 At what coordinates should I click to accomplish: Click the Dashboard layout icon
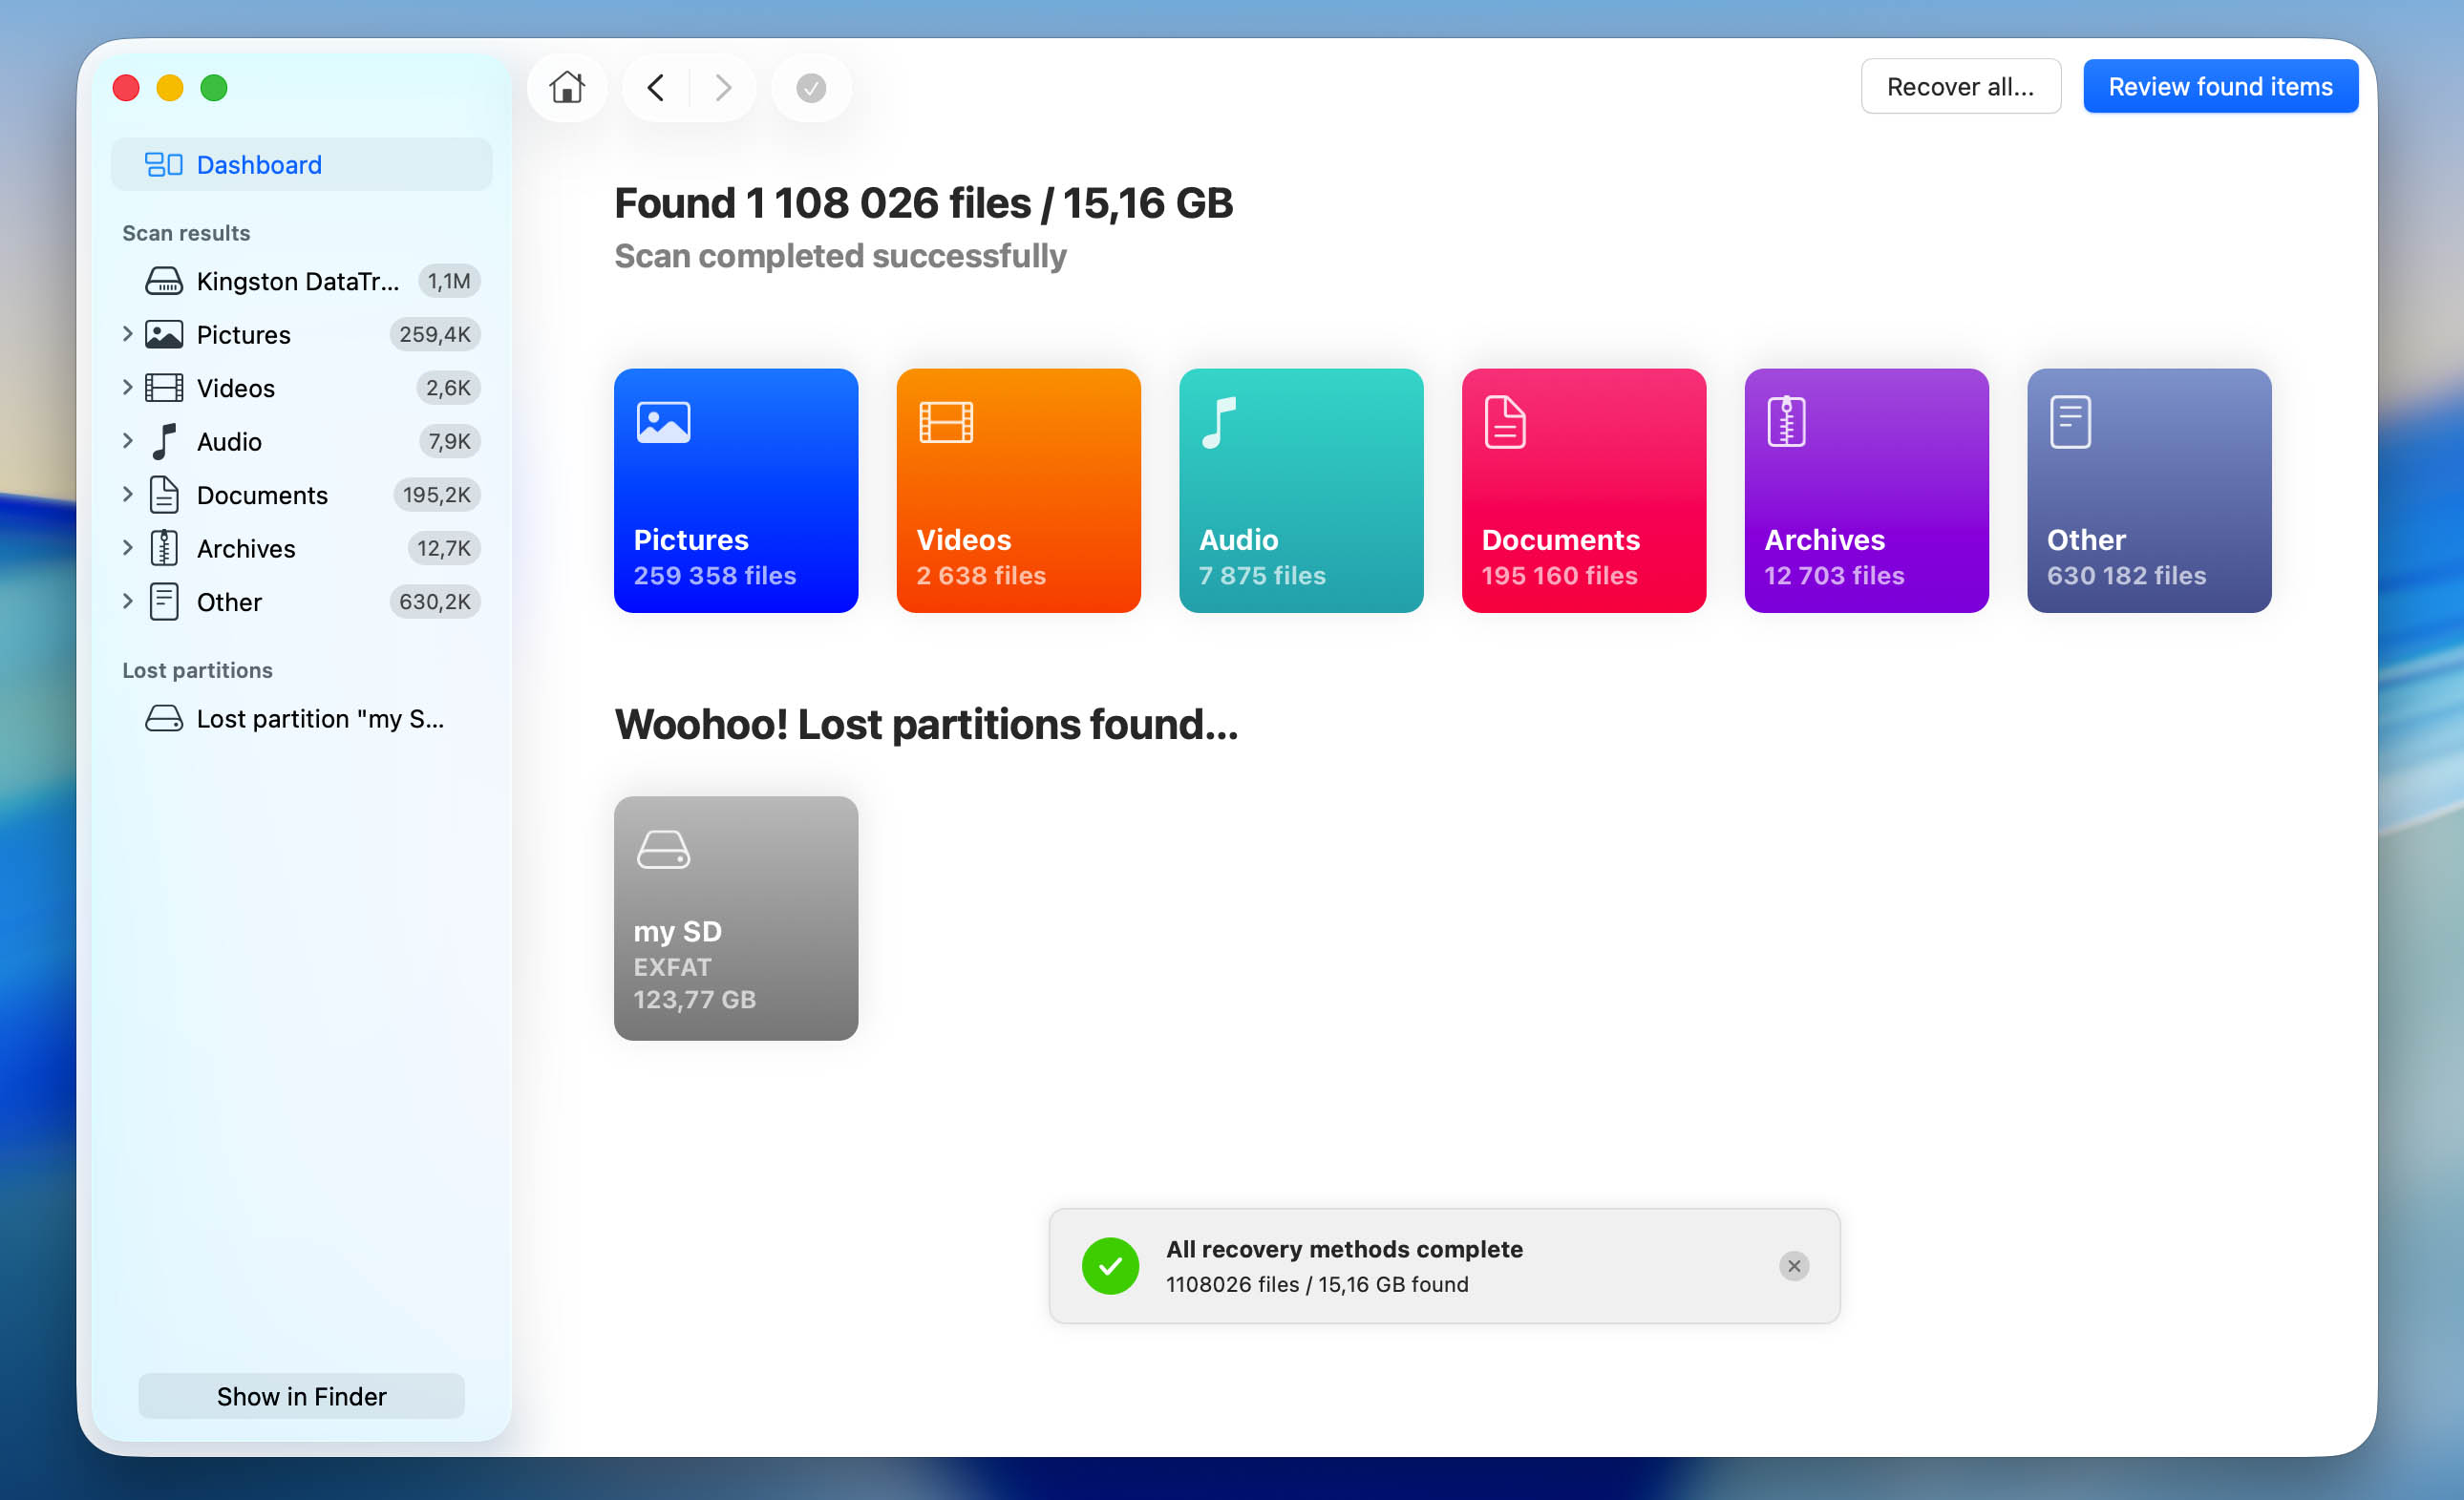(x=164, y=165)
